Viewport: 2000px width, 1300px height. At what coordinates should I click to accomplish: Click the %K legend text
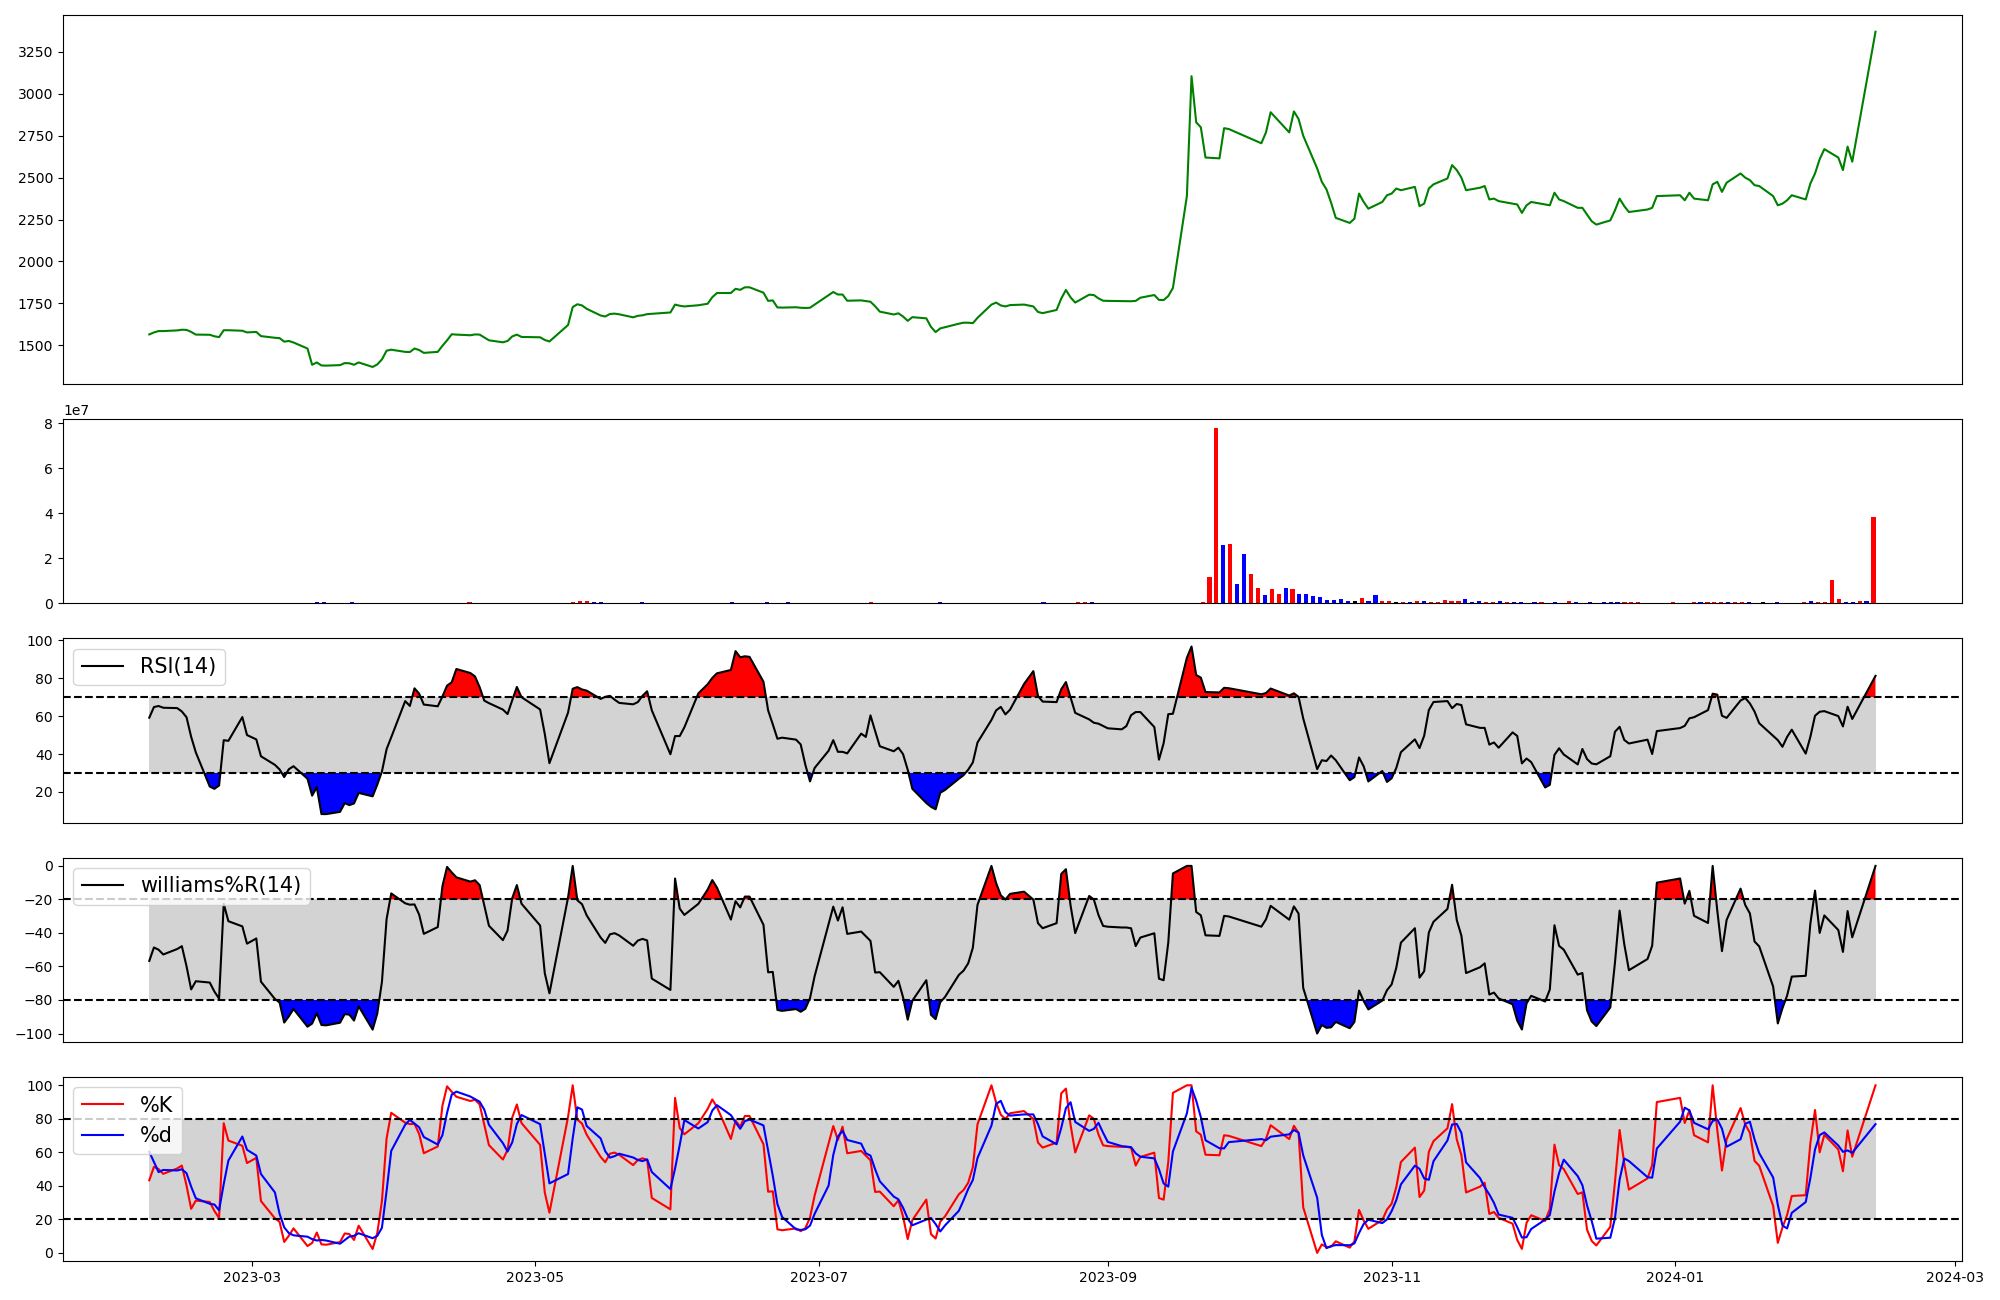[x=156, y=1105]
